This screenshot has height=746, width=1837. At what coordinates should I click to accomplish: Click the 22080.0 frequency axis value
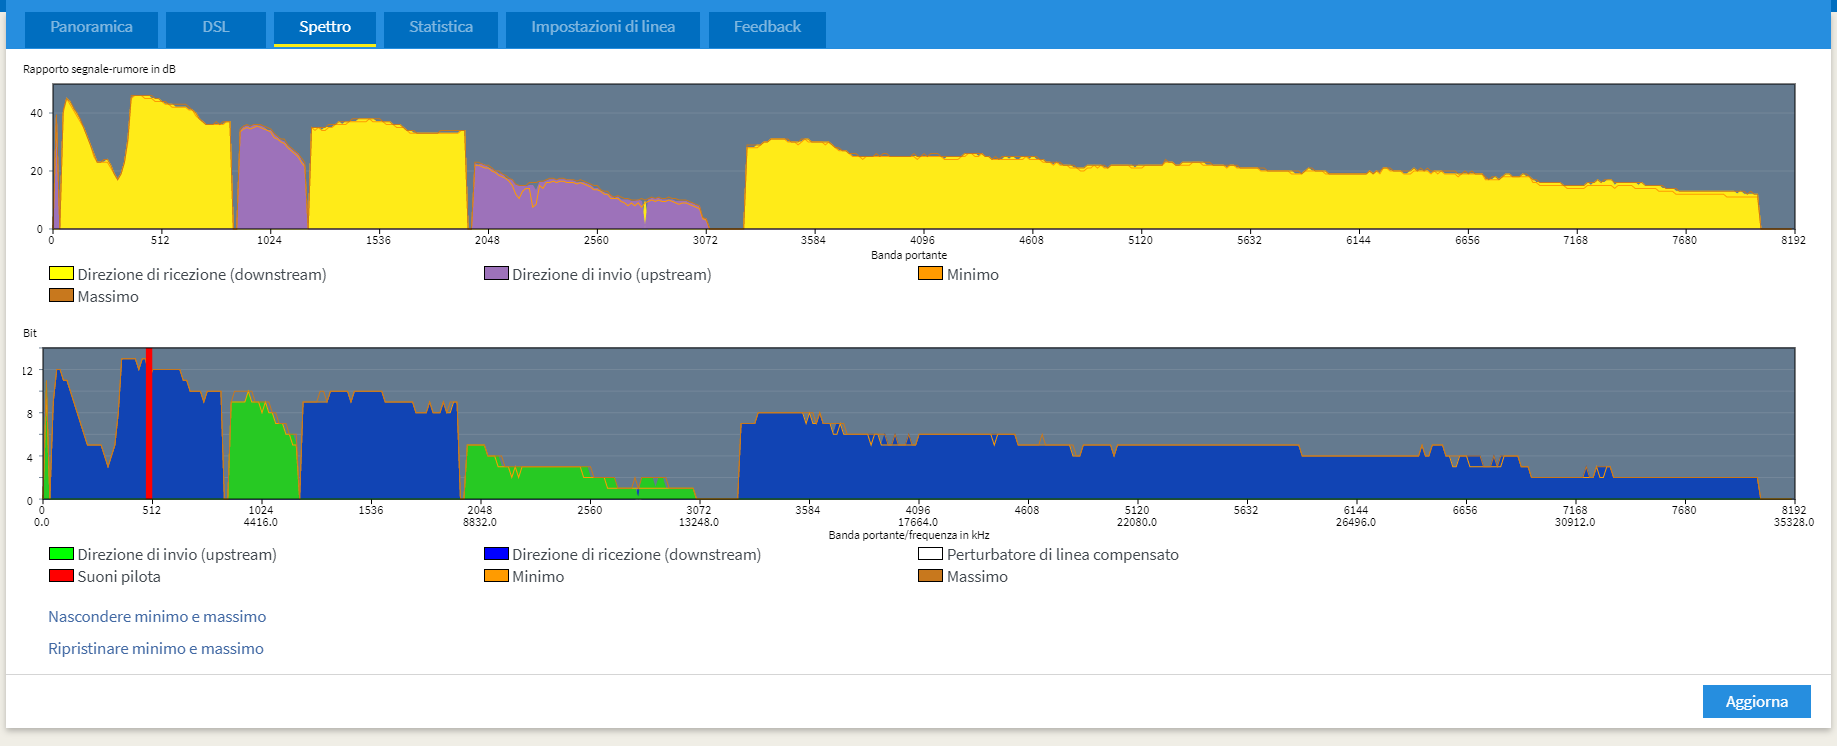1136,522
